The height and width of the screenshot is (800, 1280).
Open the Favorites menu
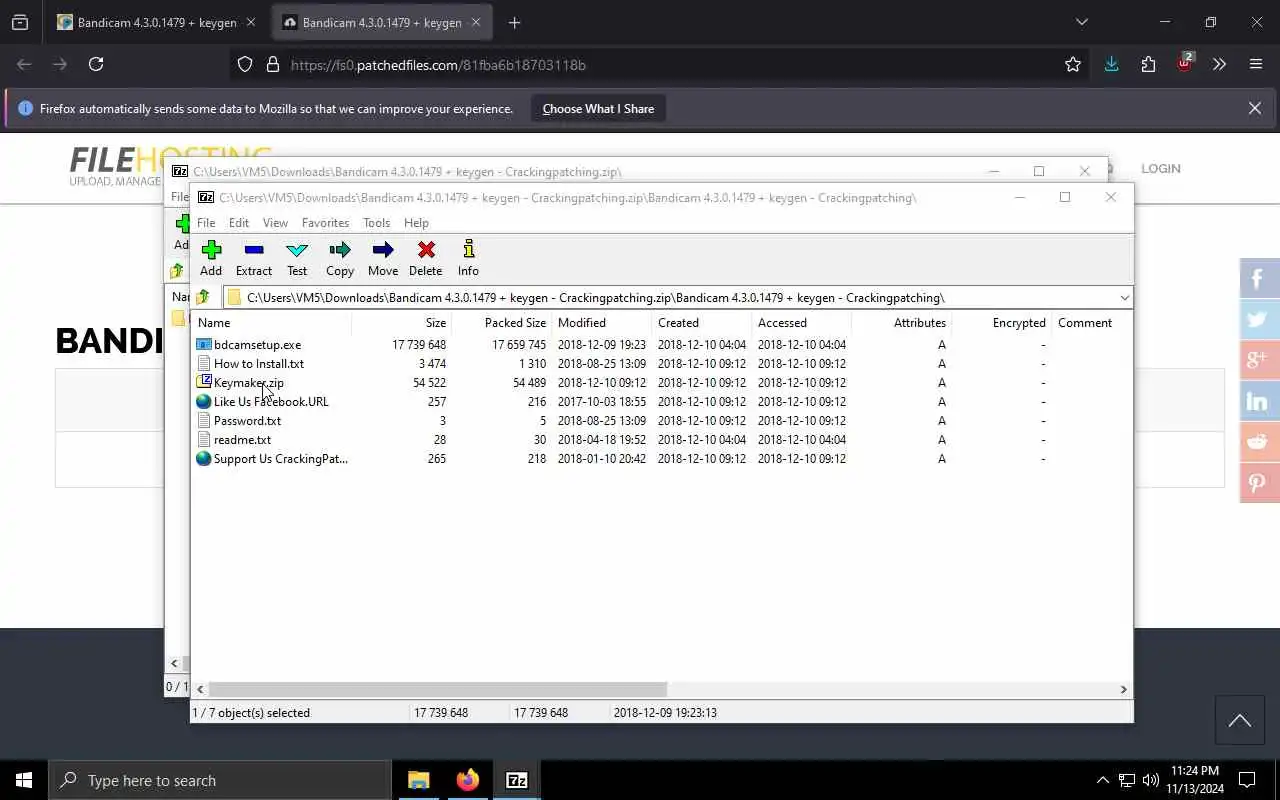(326, 222)
